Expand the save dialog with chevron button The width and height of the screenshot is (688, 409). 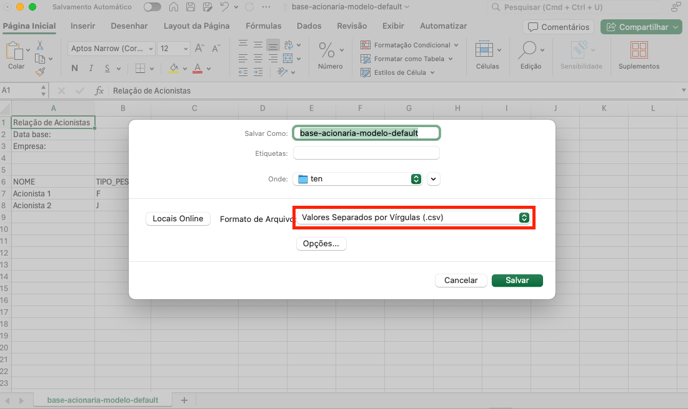(x=433, y=179)
